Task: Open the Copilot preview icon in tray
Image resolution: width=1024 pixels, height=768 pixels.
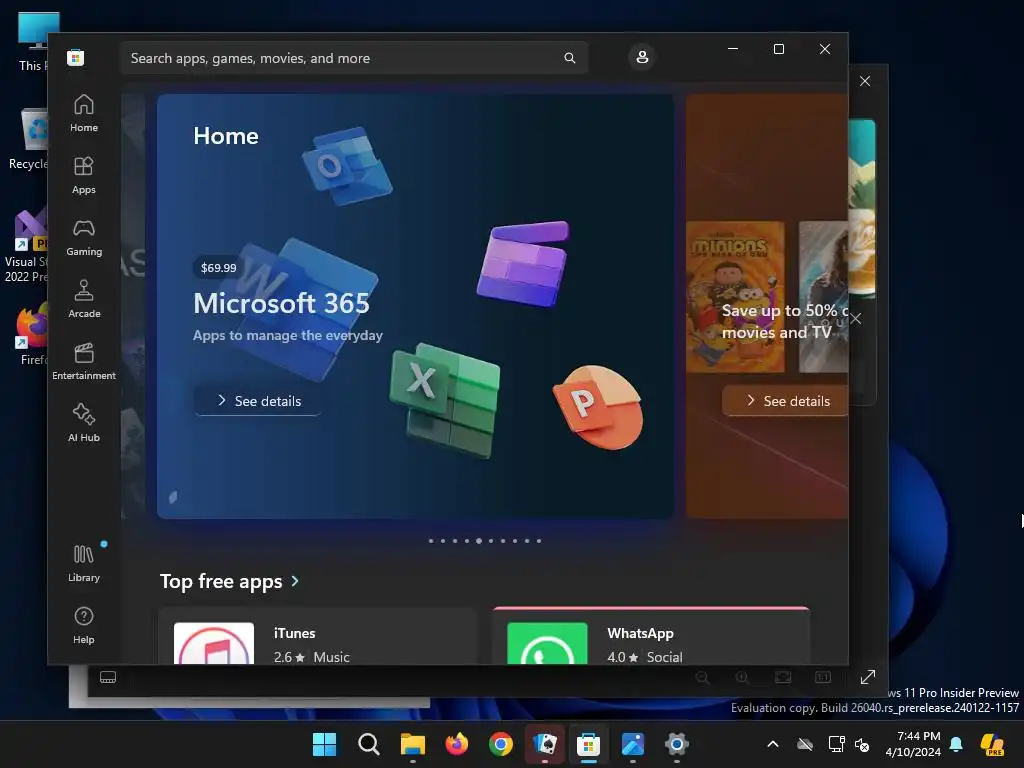Action: pyautogui.click(x=993, y=744)
